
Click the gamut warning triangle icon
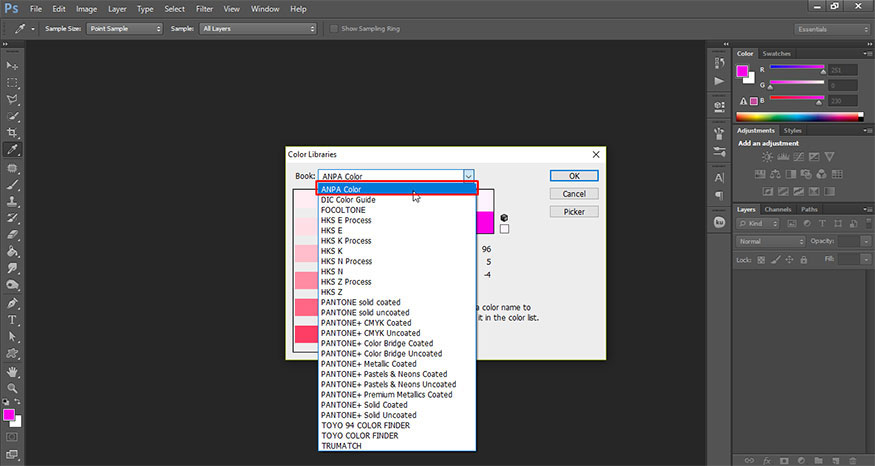(742, 102)
